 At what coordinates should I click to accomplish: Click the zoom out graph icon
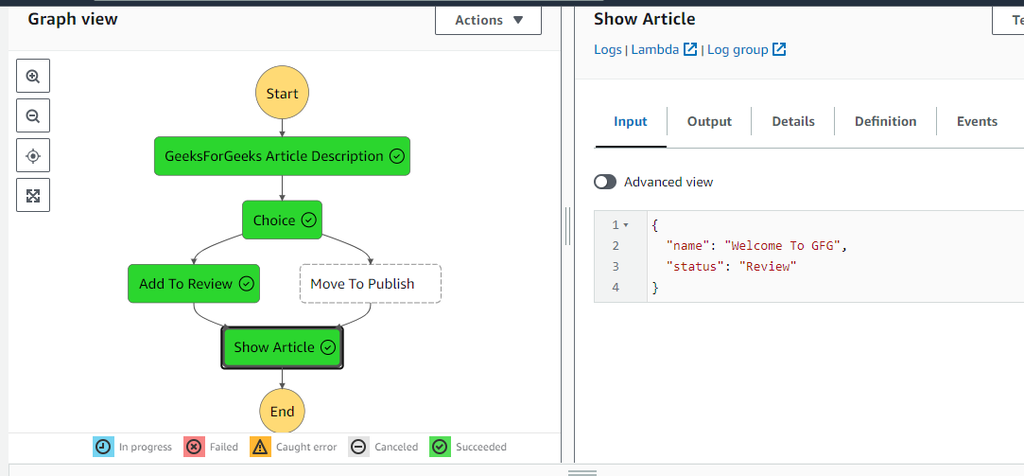(x=33, y=116)
